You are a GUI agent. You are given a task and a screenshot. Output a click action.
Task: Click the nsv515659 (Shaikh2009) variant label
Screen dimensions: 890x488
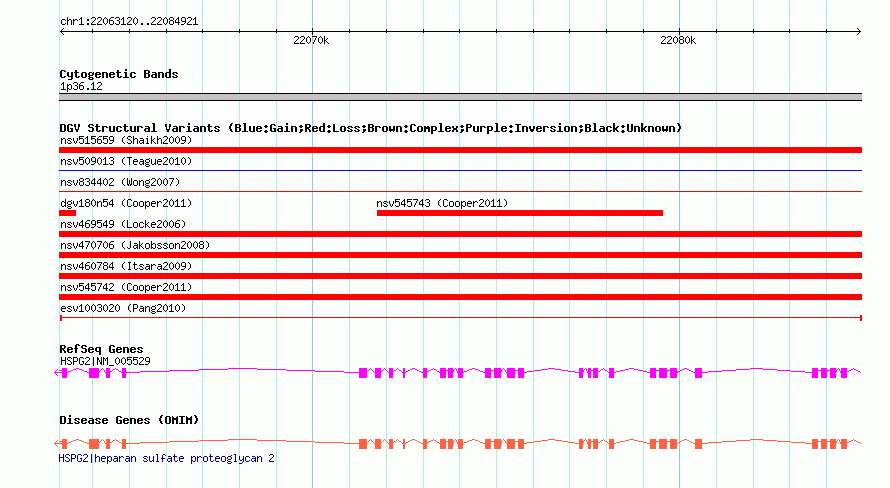point(126,140)
